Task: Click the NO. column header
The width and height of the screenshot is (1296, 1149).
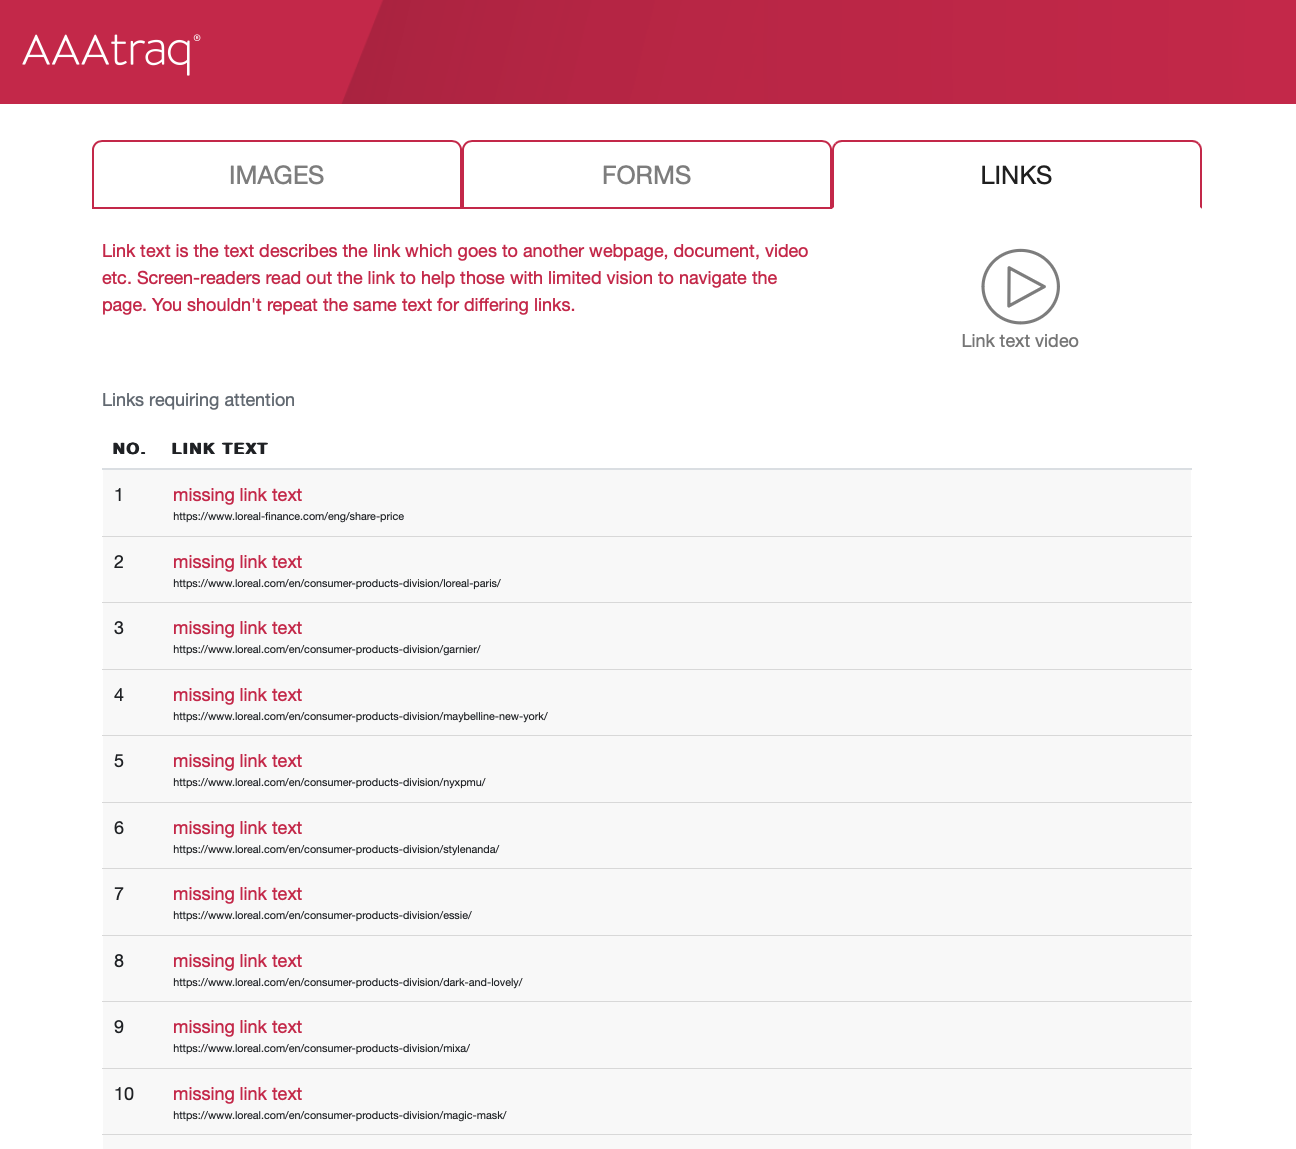Action: click(x=129, y=449)
